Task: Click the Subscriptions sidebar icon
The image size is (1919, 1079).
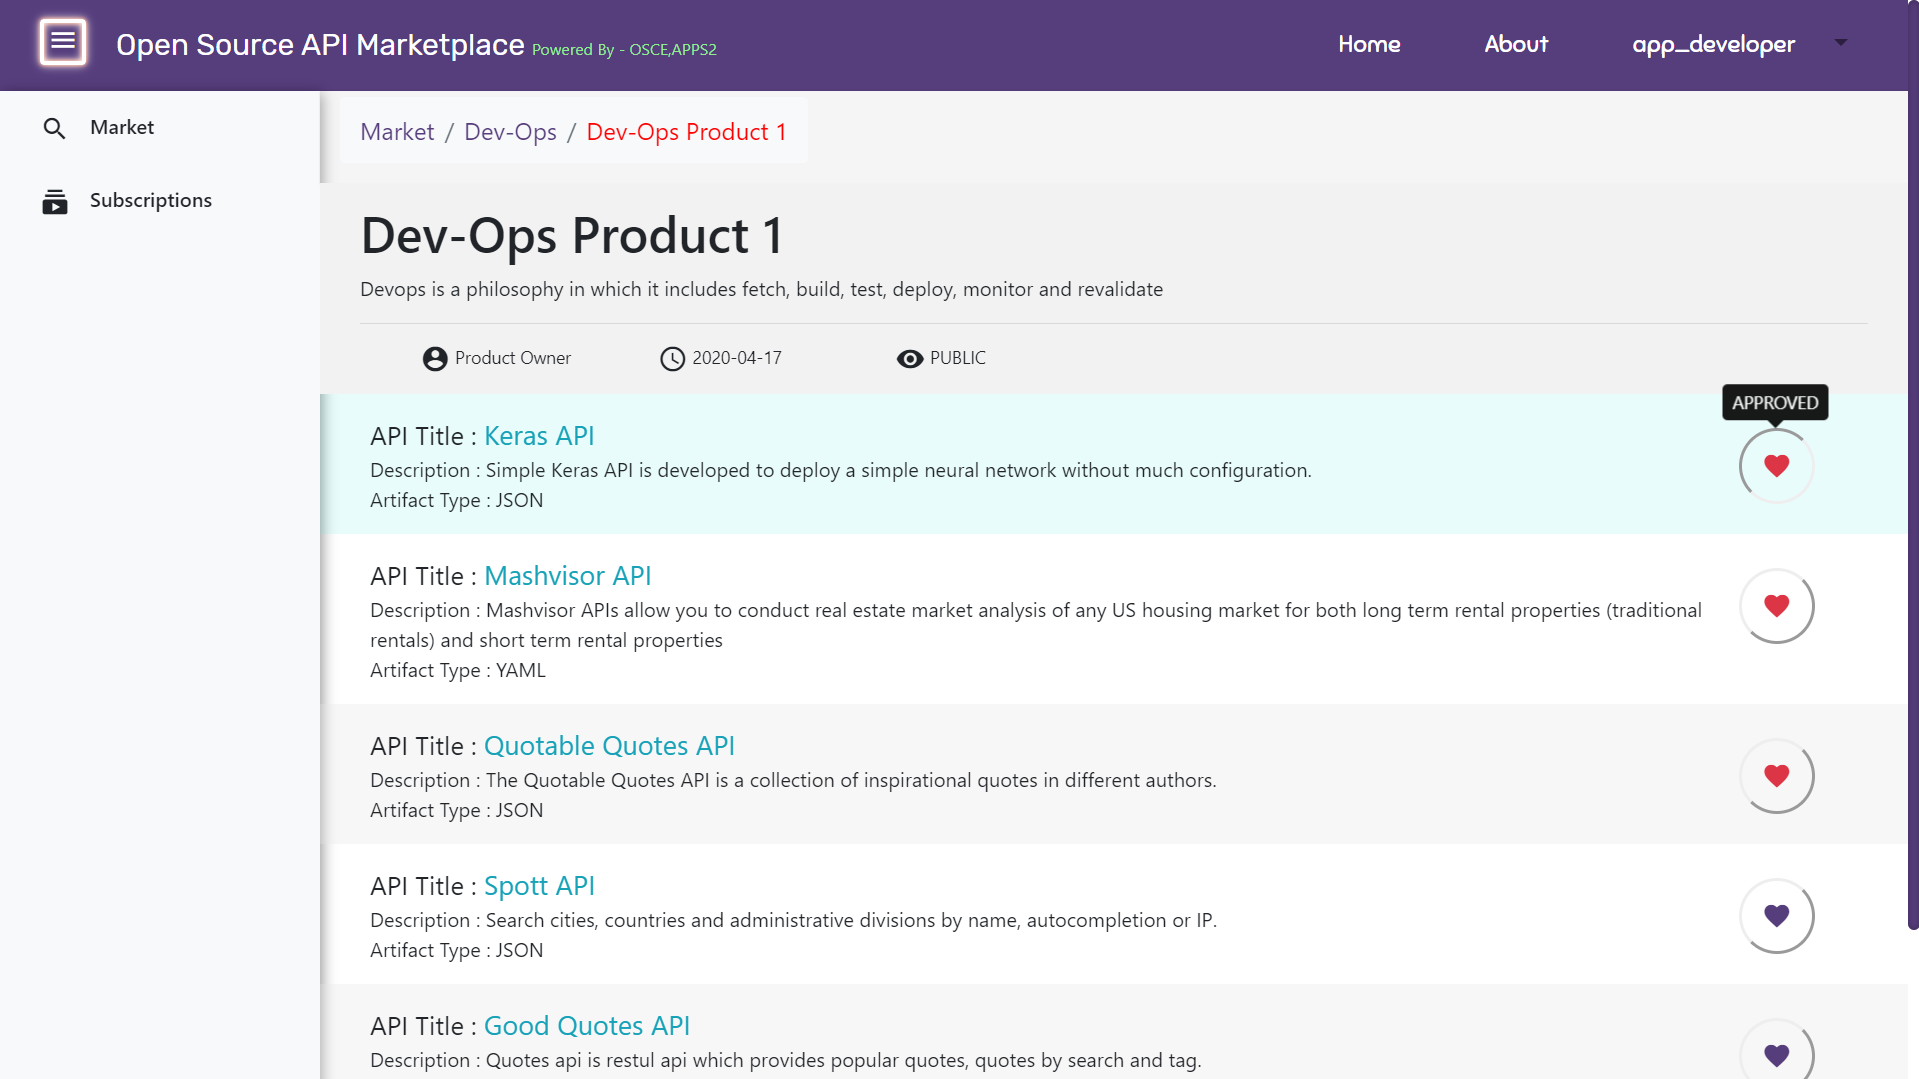Action: click(54, 201)
